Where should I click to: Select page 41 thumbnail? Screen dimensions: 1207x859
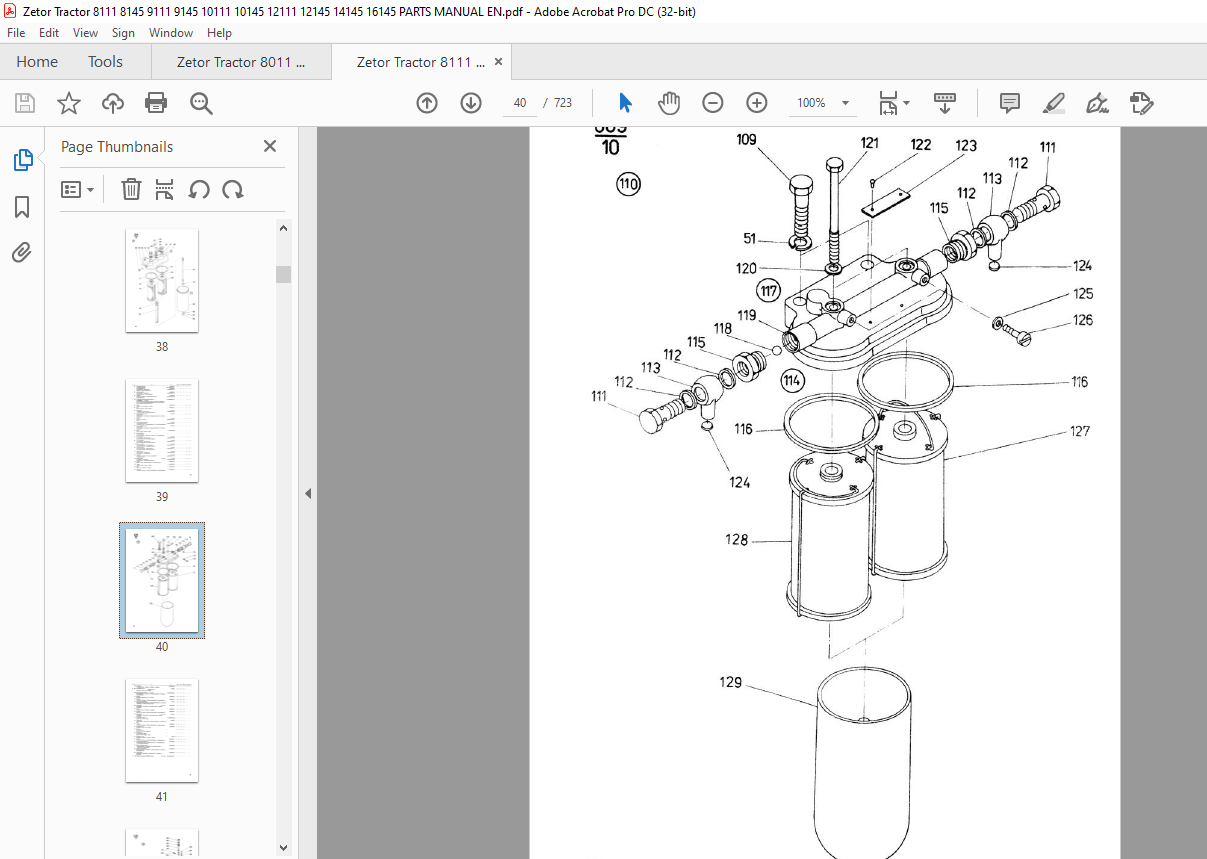(162, 731)
